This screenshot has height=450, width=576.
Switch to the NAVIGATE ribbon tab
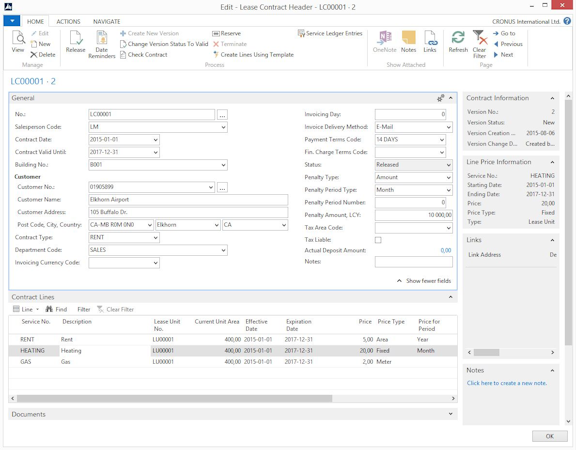107,22
